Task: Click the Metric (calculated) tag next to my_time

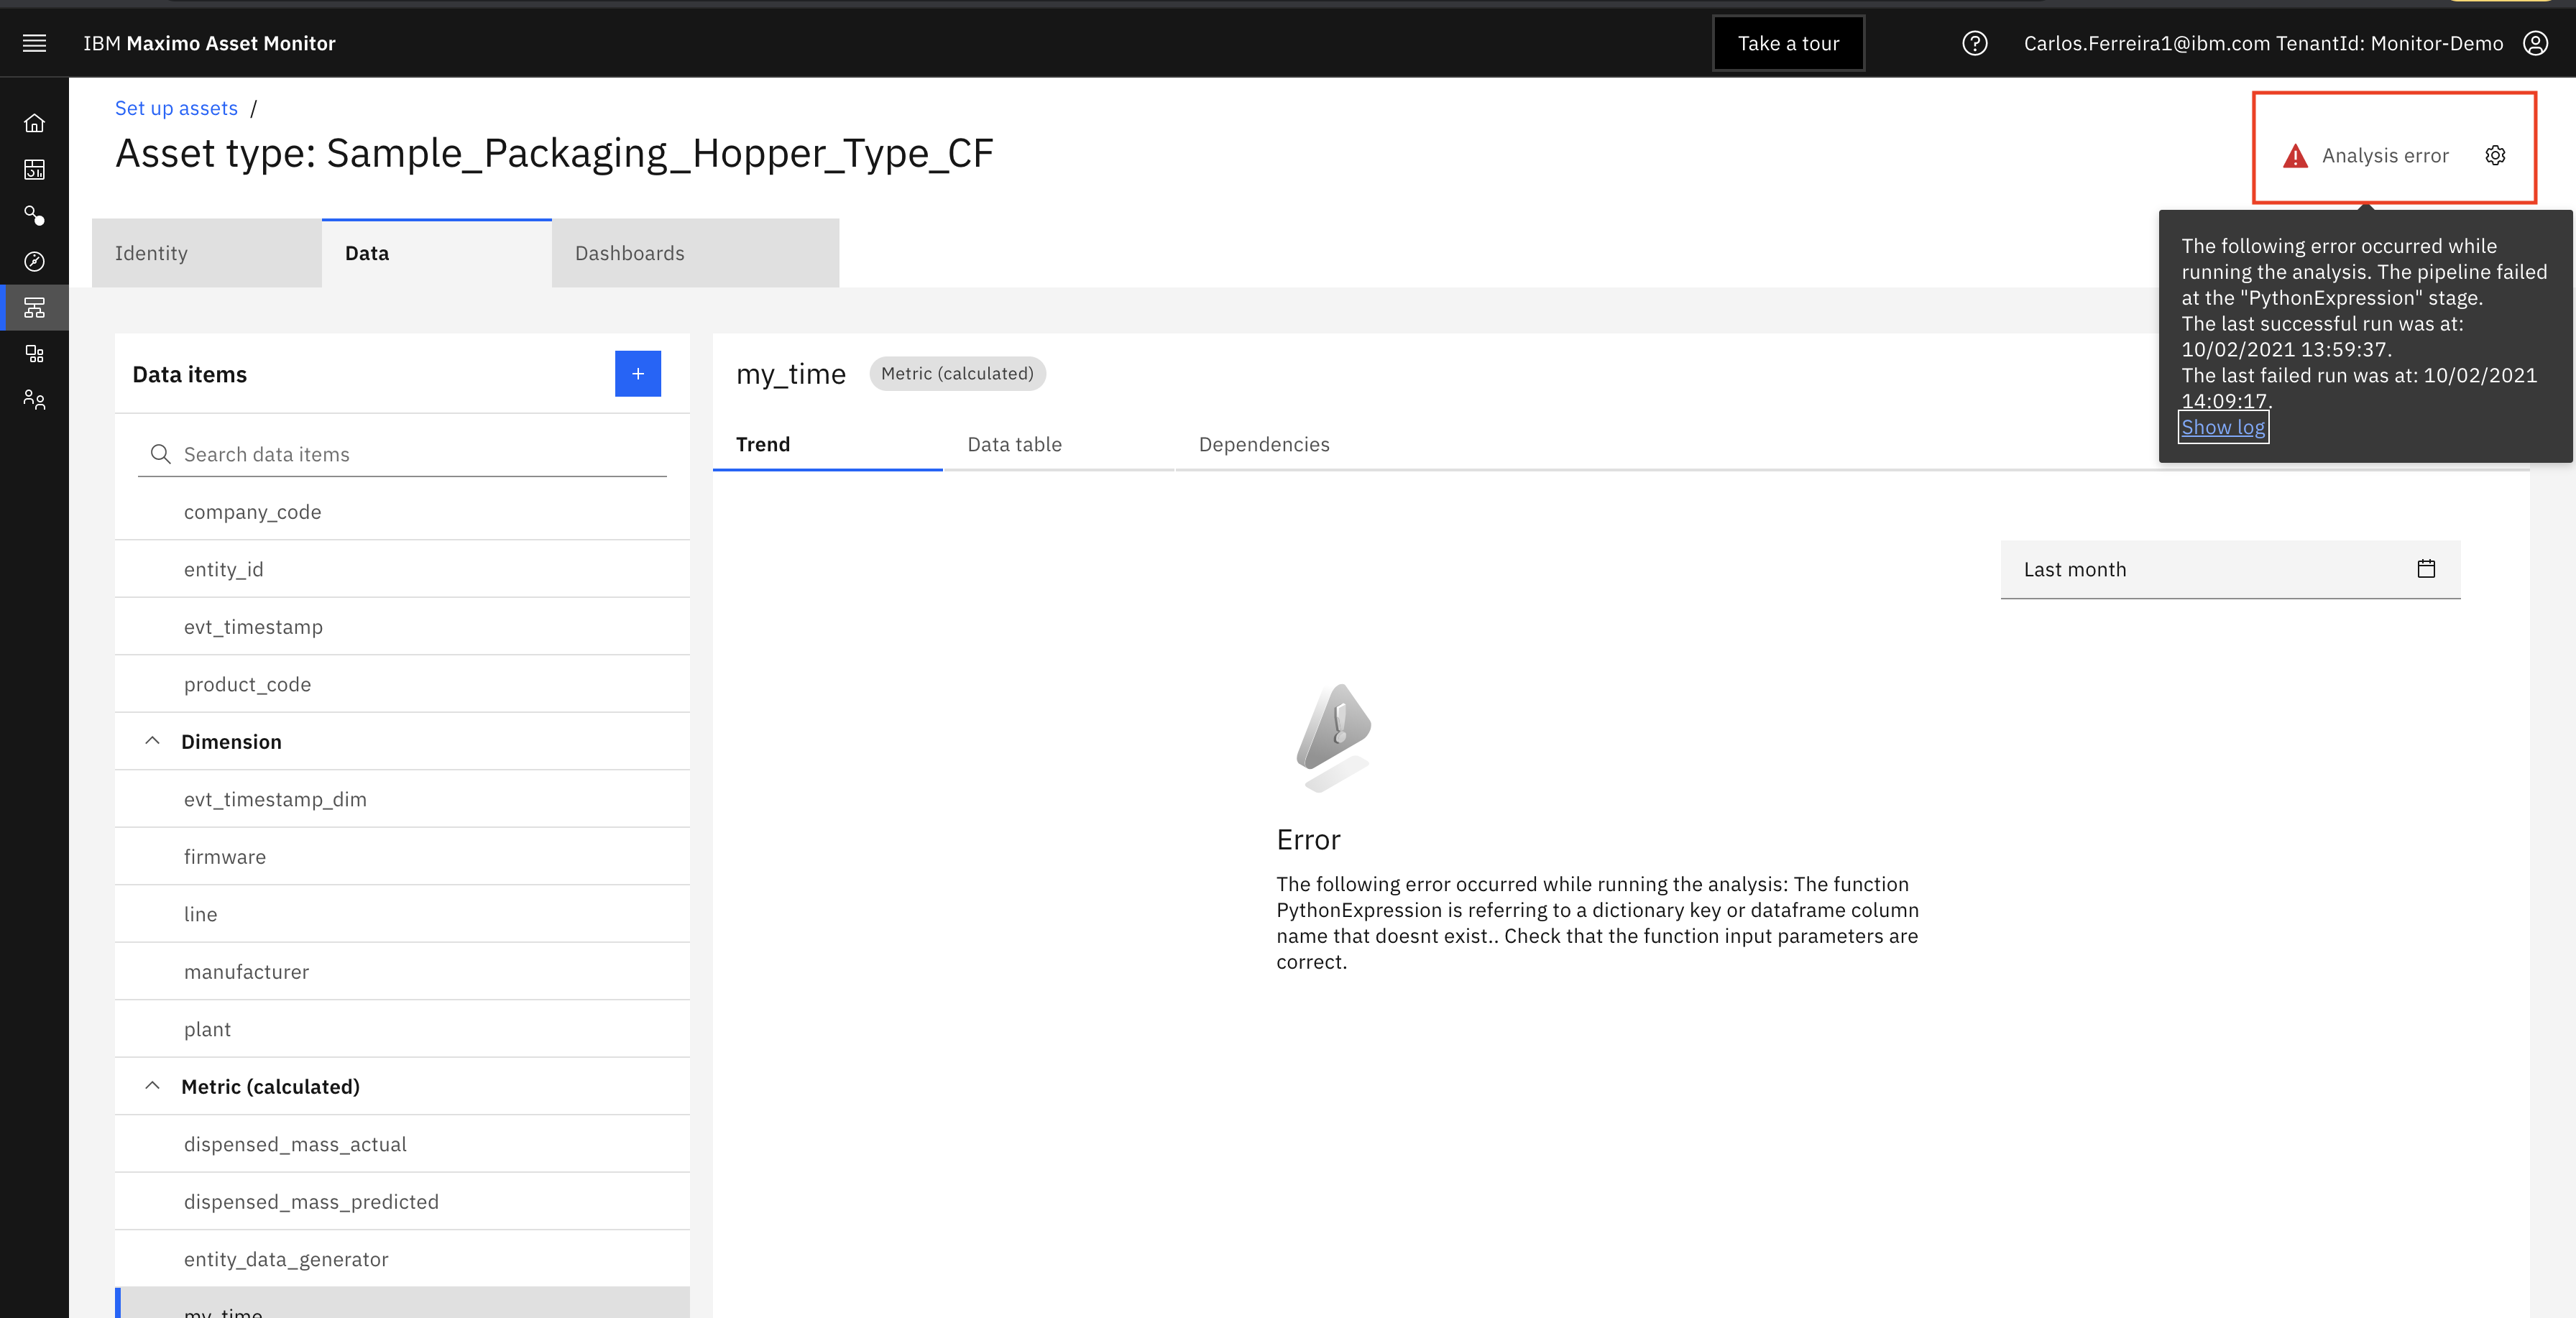Action: [x=957, y=373]
